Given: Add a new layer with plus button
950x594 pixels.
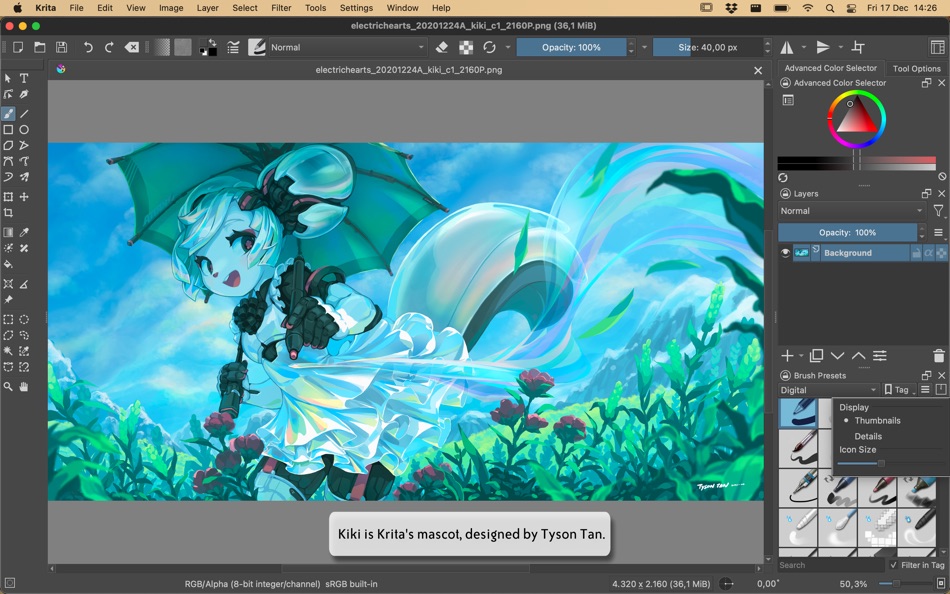Looking at the screenshot, I should tap(787, 356).
